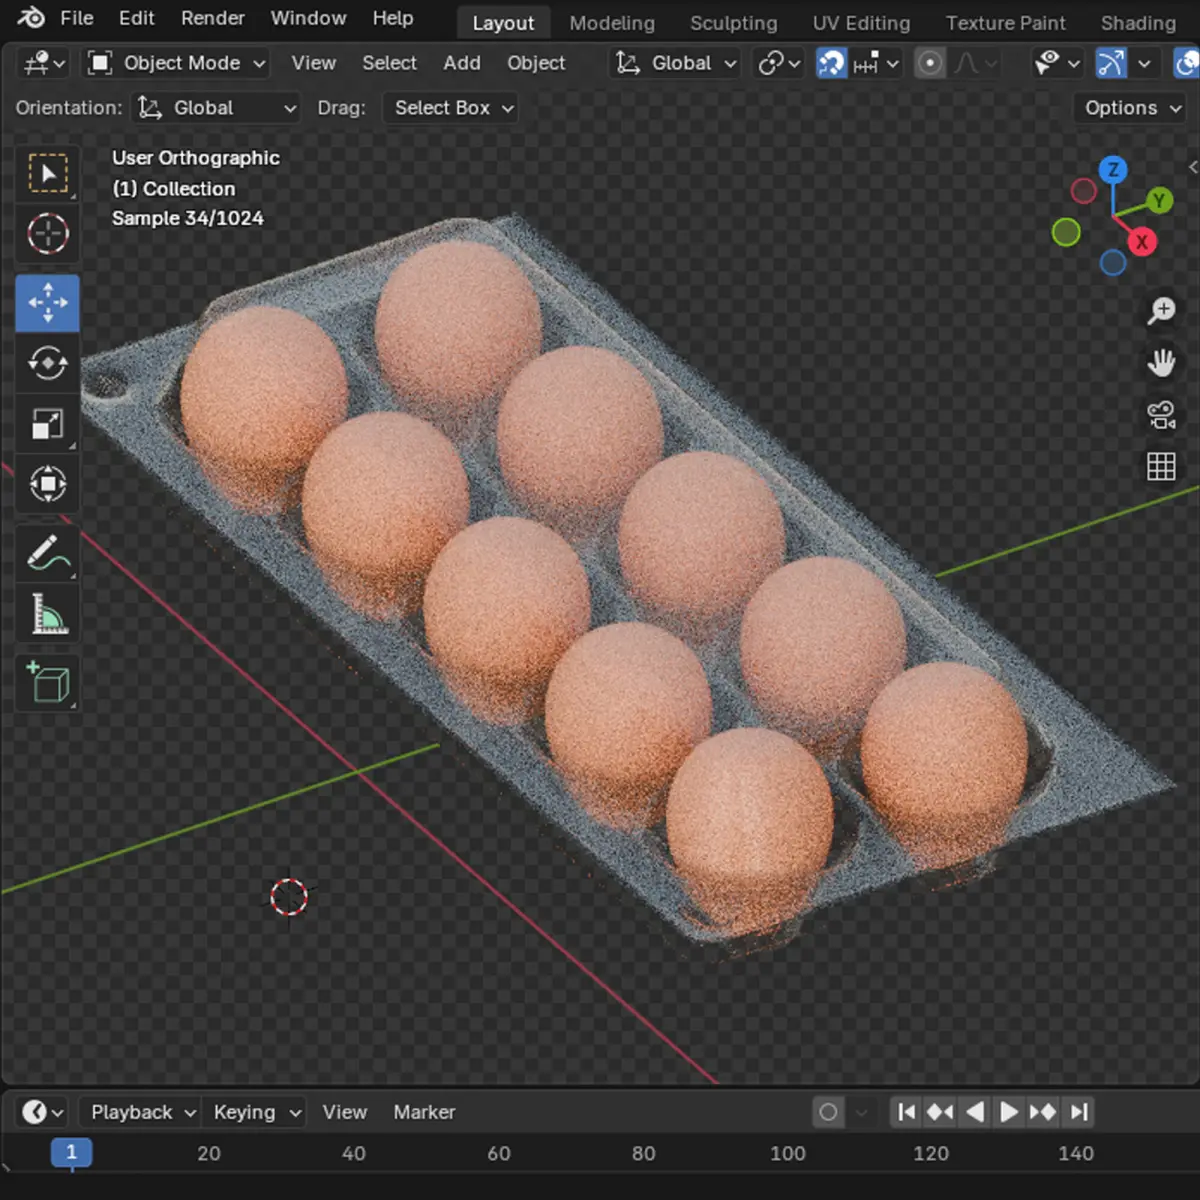Open the File menu
The height and width of the screenshot is (1200, 1200).
(x=76, y=18)
